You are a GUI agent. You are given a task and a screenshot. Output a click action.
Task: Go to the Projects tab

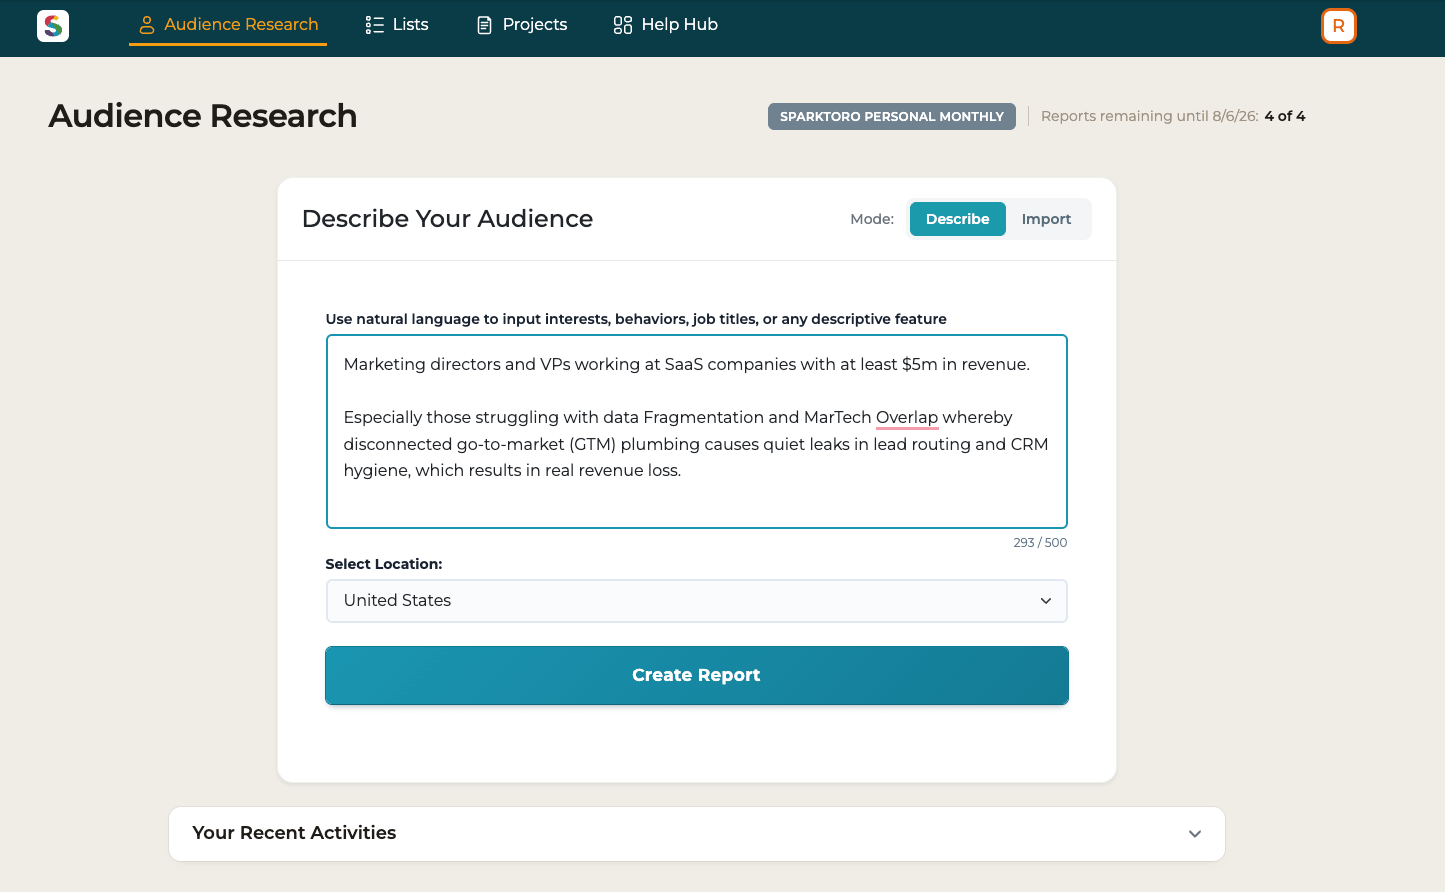coord(522,25)
